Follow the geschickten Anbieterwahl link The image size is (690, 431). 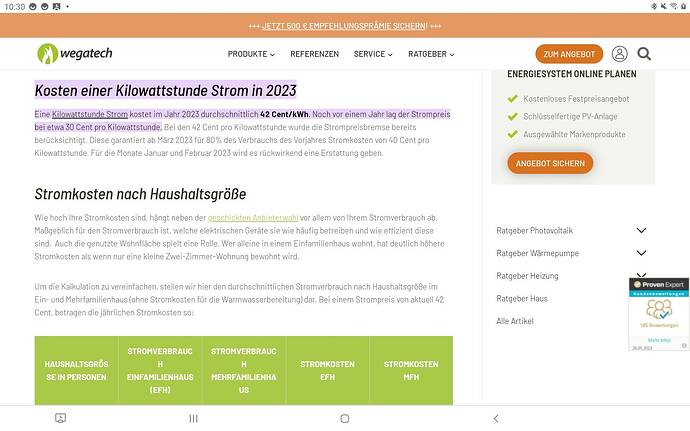pyautogui.click(x=253, y=217)
